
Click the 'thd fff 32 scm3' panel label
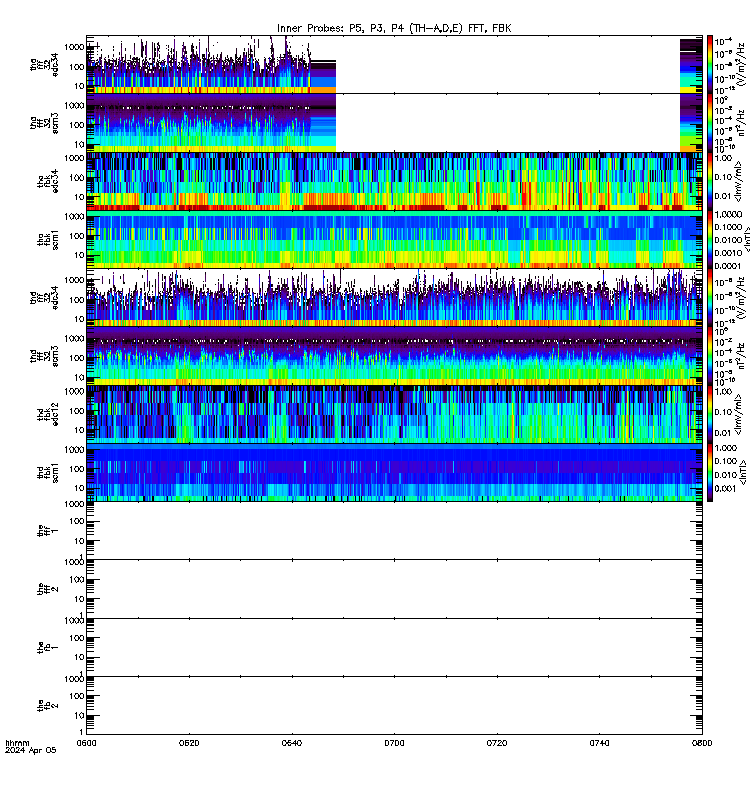tap(44, 357)
